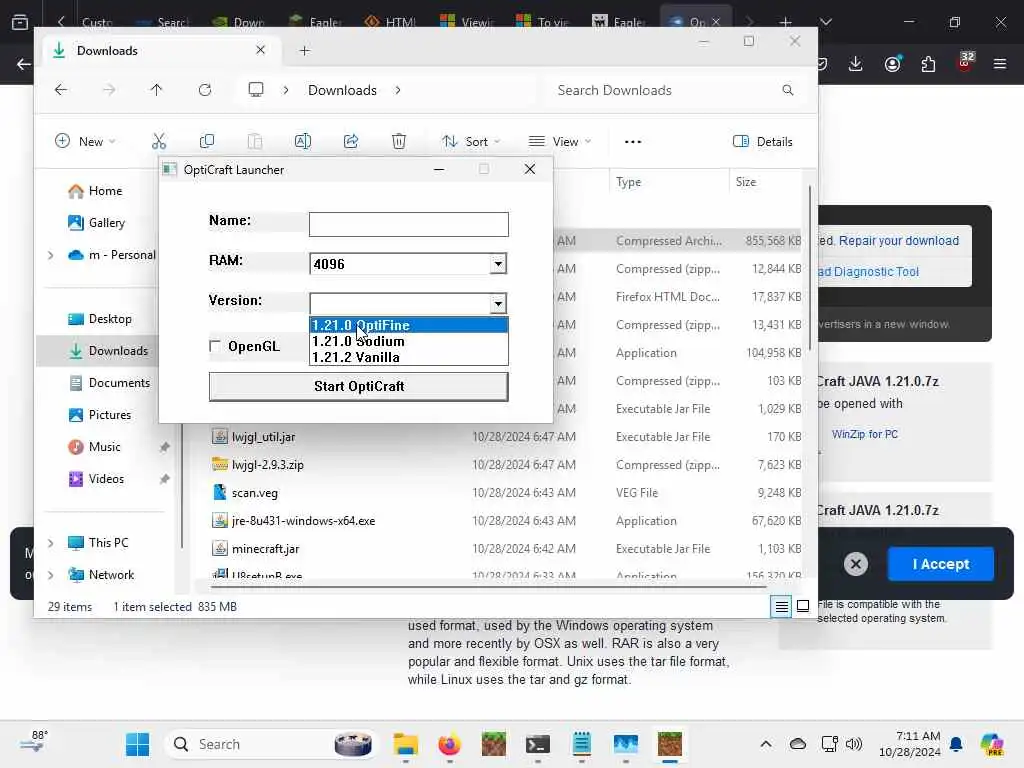The width and height of the screenshot is (1024, 768).
Task: Open Home in navigation pane
Action: pos(95,191)
